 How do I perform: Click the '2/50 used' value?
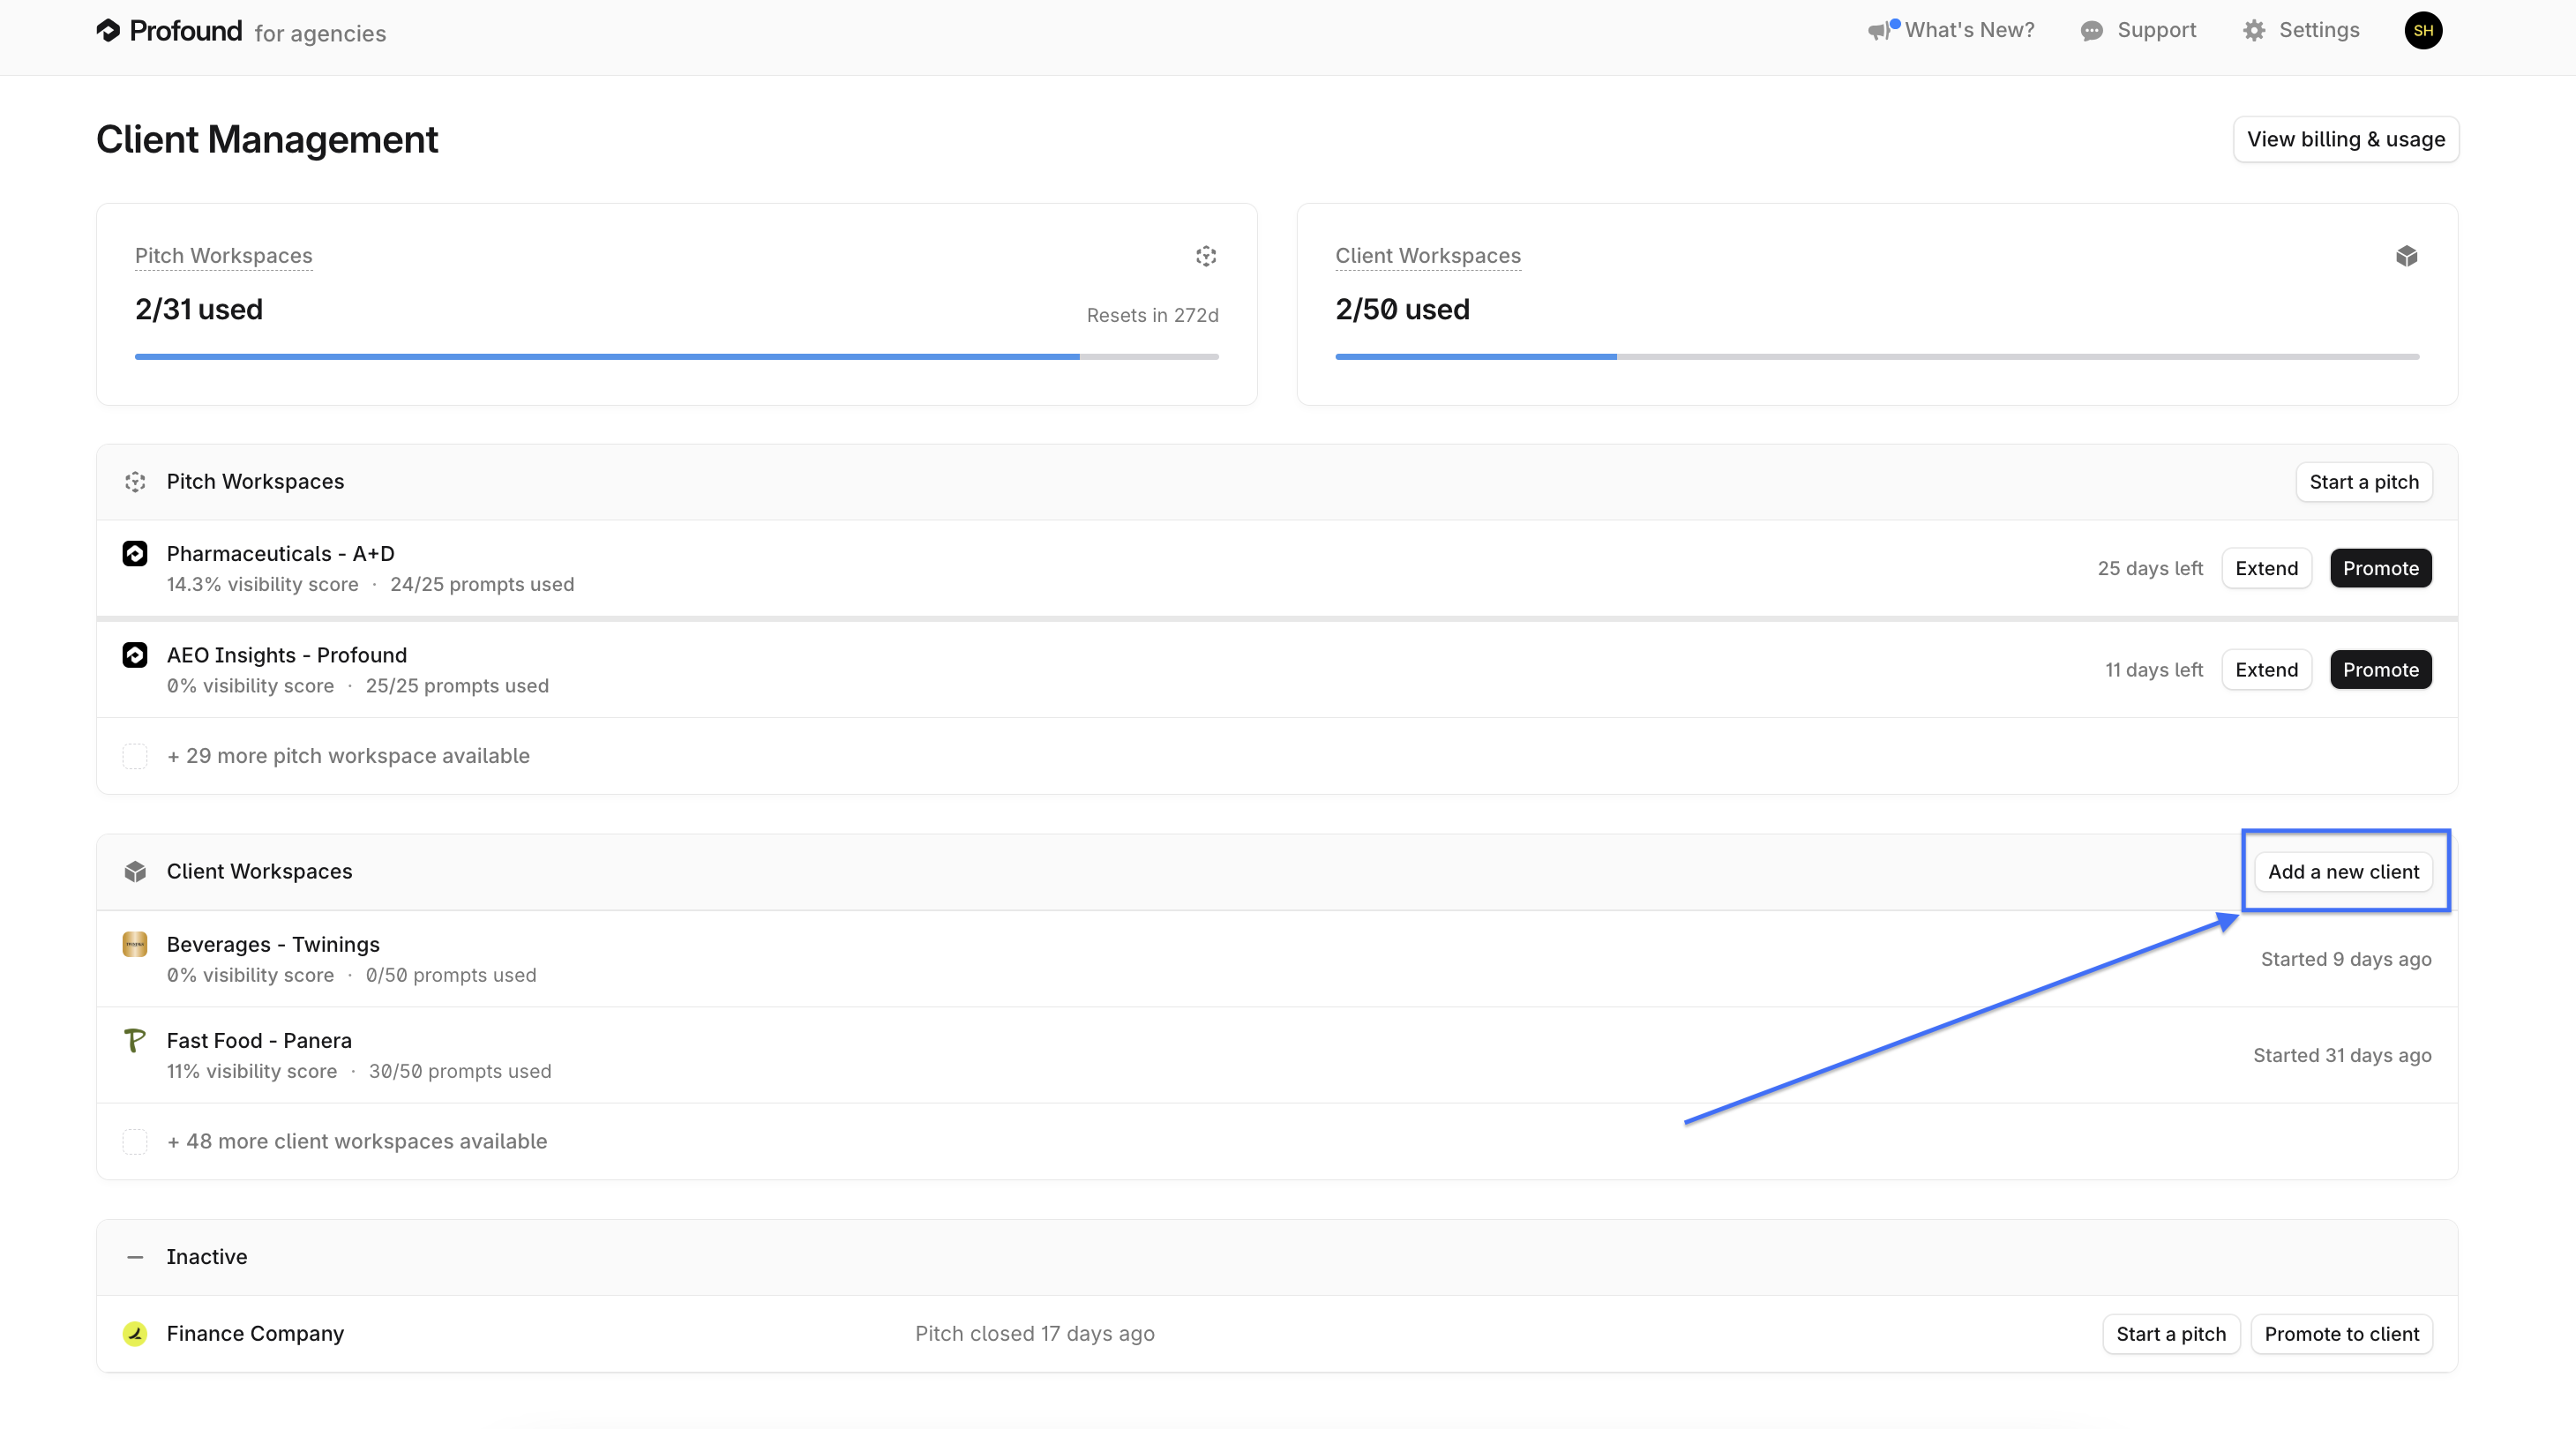click(x=1403, y=310)
